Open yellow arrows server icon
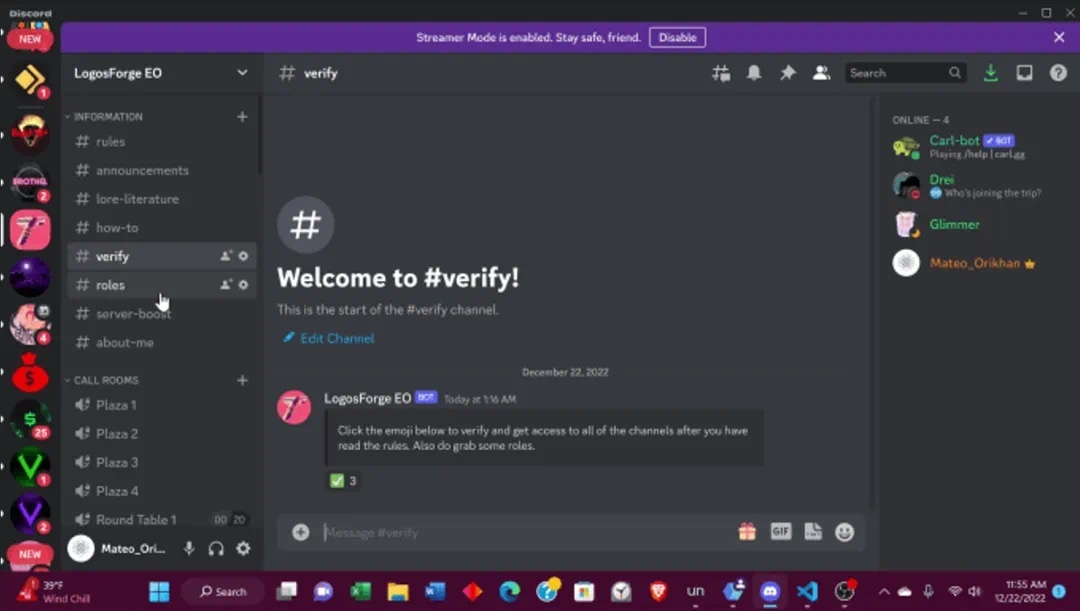Image resolution: width=1080 pixels, height=611 pixels. 30,81
